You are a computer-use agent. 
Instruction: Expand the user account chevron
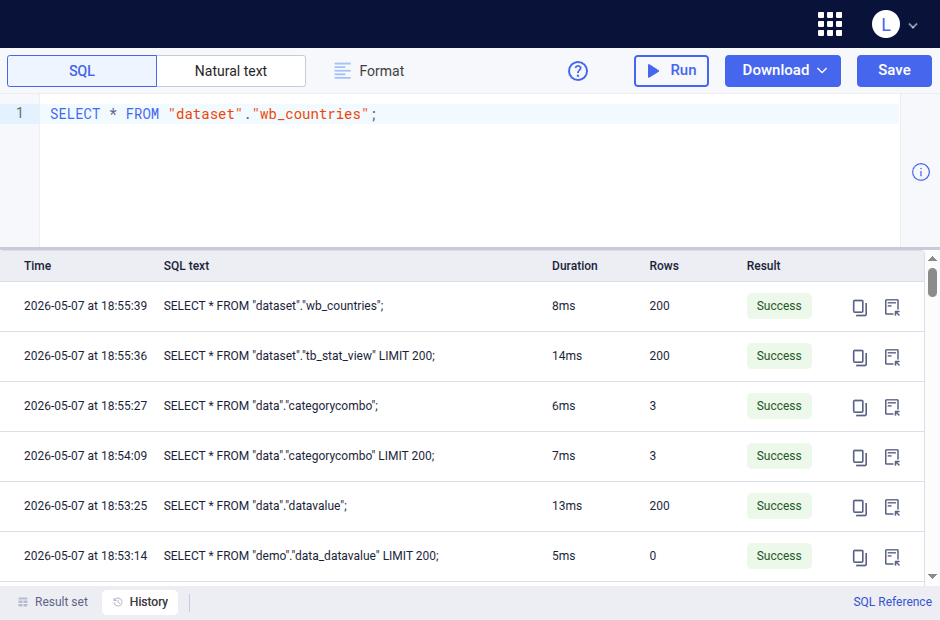tap(913, 26)
